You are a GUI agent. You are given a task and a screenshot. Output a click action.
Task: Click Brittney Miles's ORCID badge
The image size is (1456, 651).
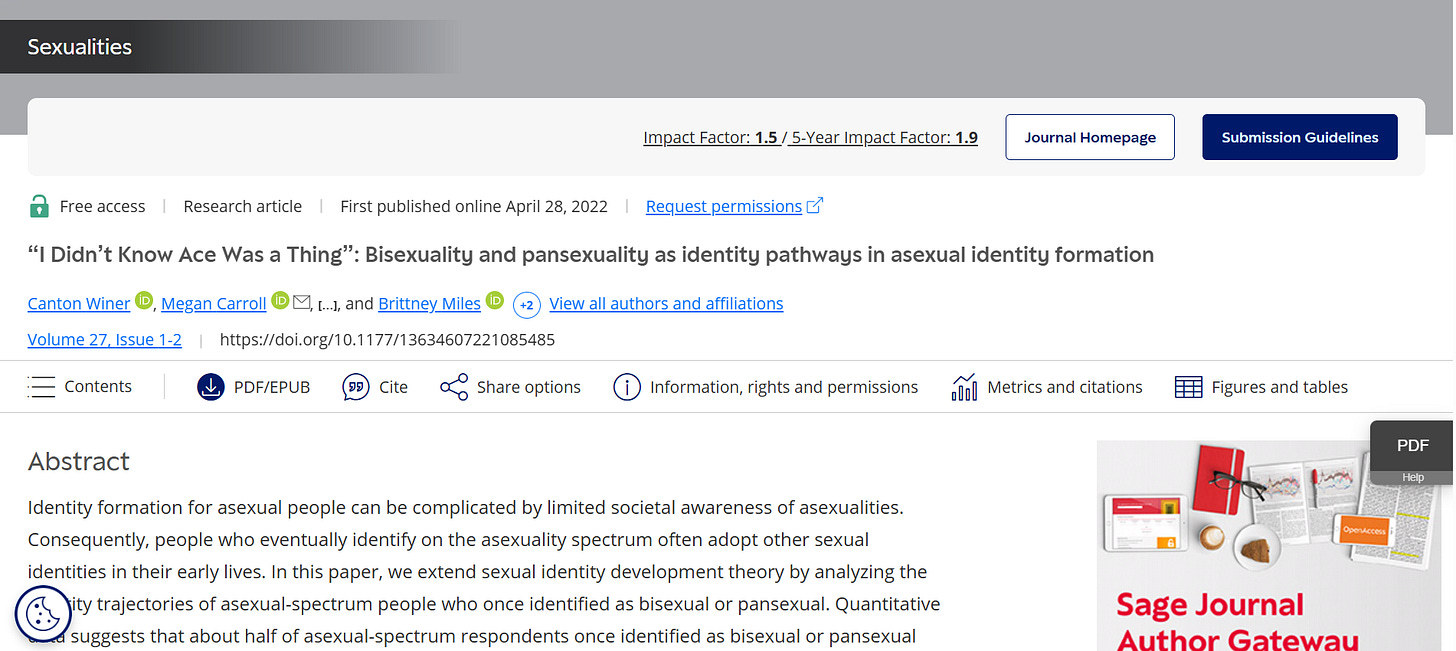[x=494, y=298]
